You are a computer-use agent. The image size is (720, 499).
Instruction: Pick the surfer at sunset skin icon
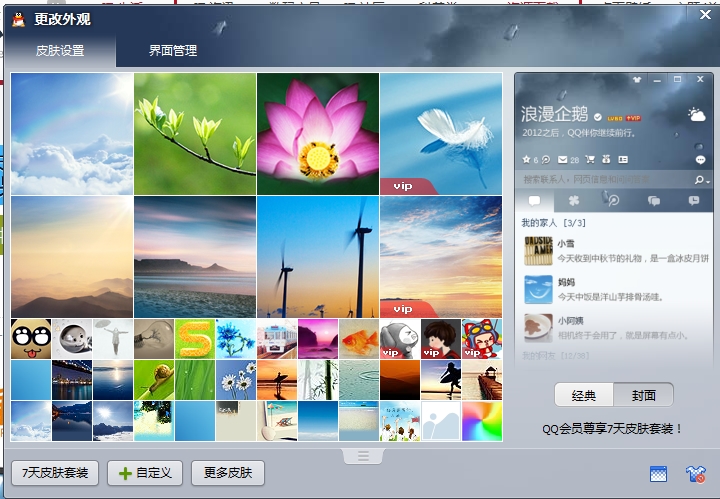(277, 380)
